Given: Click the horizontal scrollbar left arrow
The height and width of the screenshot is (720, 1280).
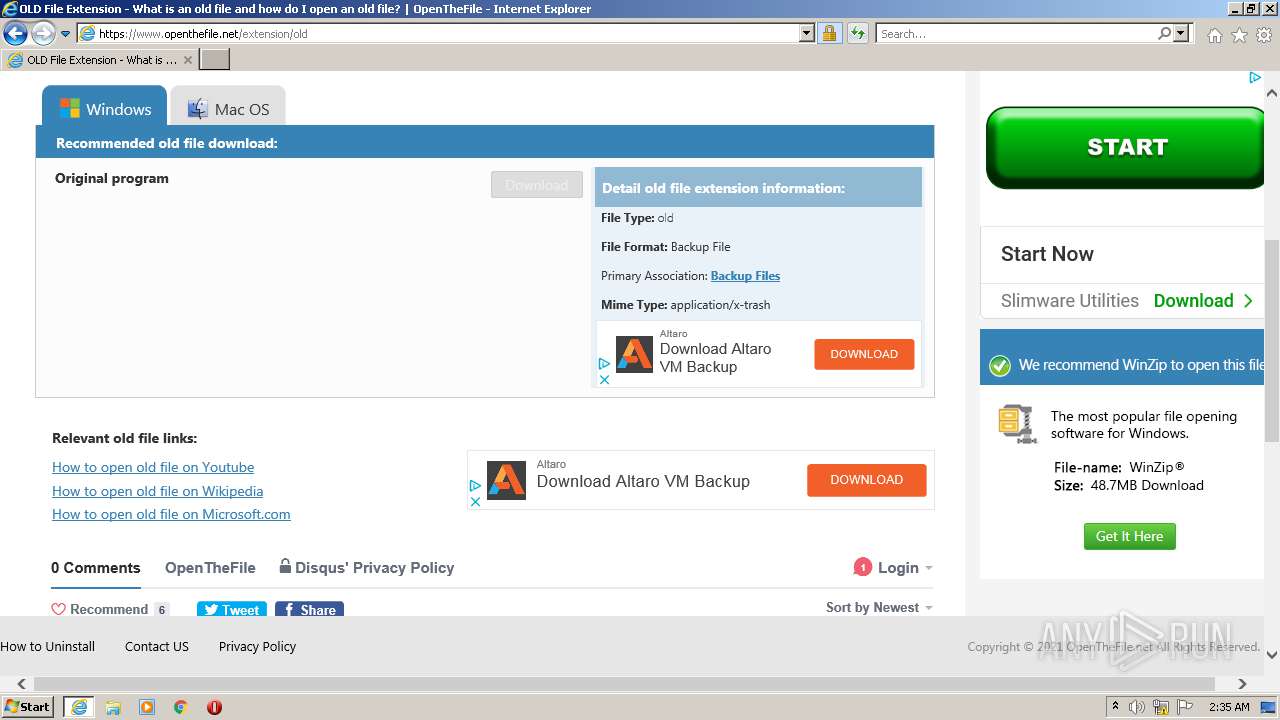Looking at the screenshot, I should coord(22,684).
